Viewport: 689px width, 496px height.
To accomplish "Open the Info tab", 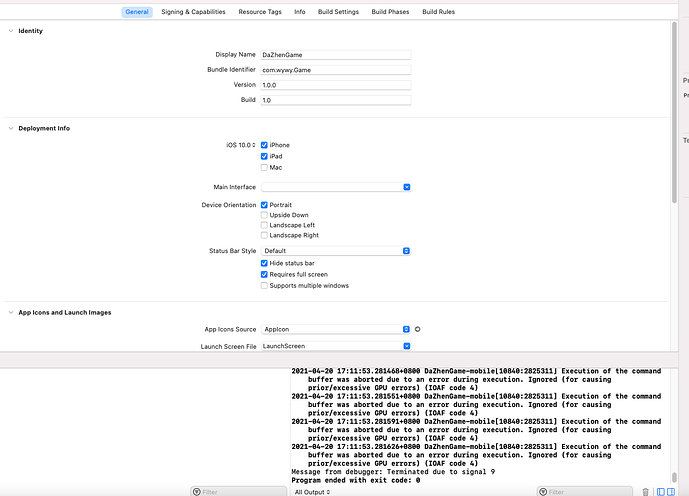I will [300, 12].
